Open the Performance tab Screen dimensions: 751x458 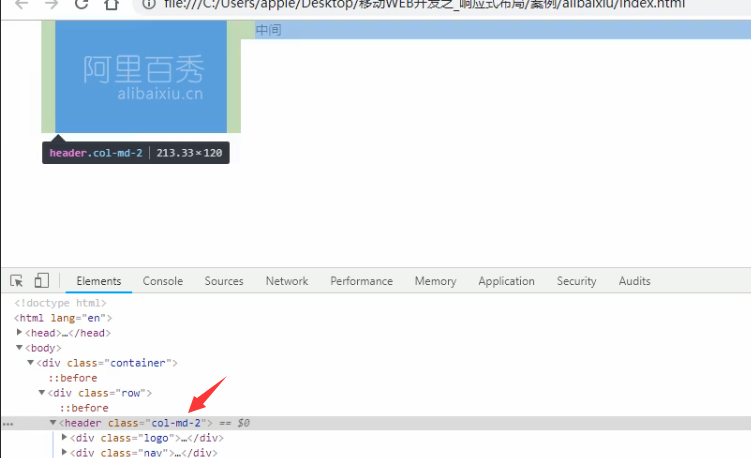[x=362, y=281]
